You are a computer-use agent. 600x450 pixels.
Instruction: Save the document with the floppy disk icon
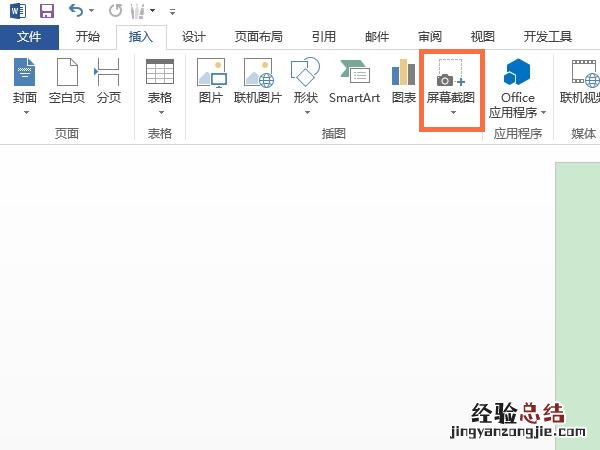(47, 11)
